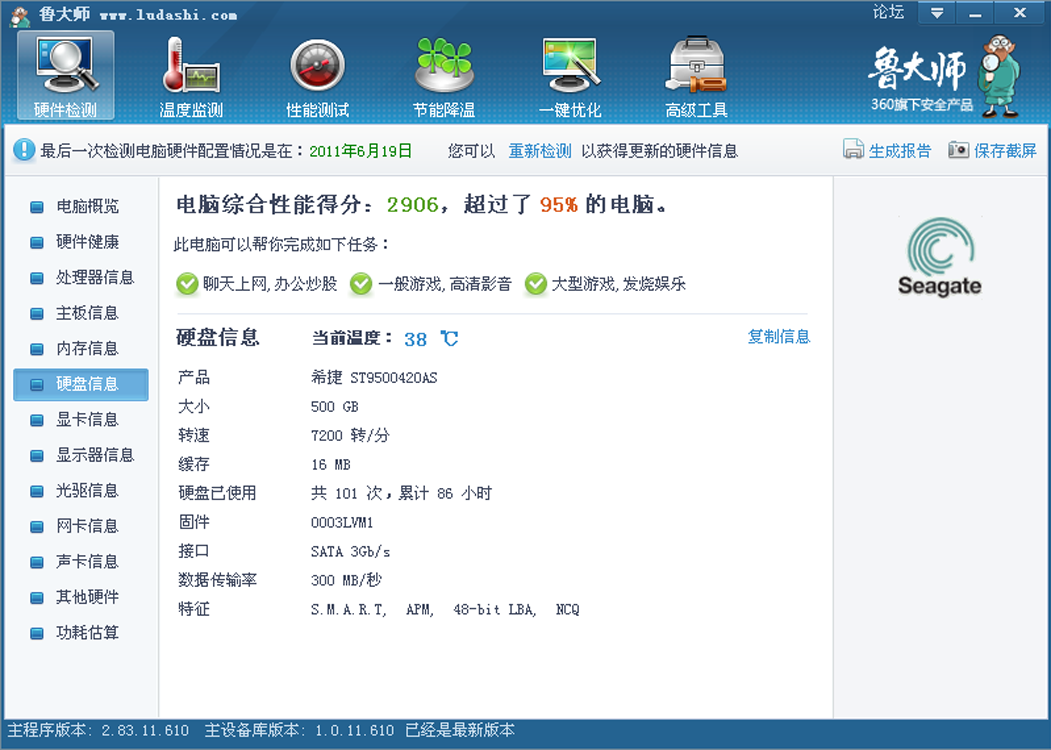Select 网卡信息 in the sidebar
The width and height of the screenshot is (1051, 750).
point(81,526)
